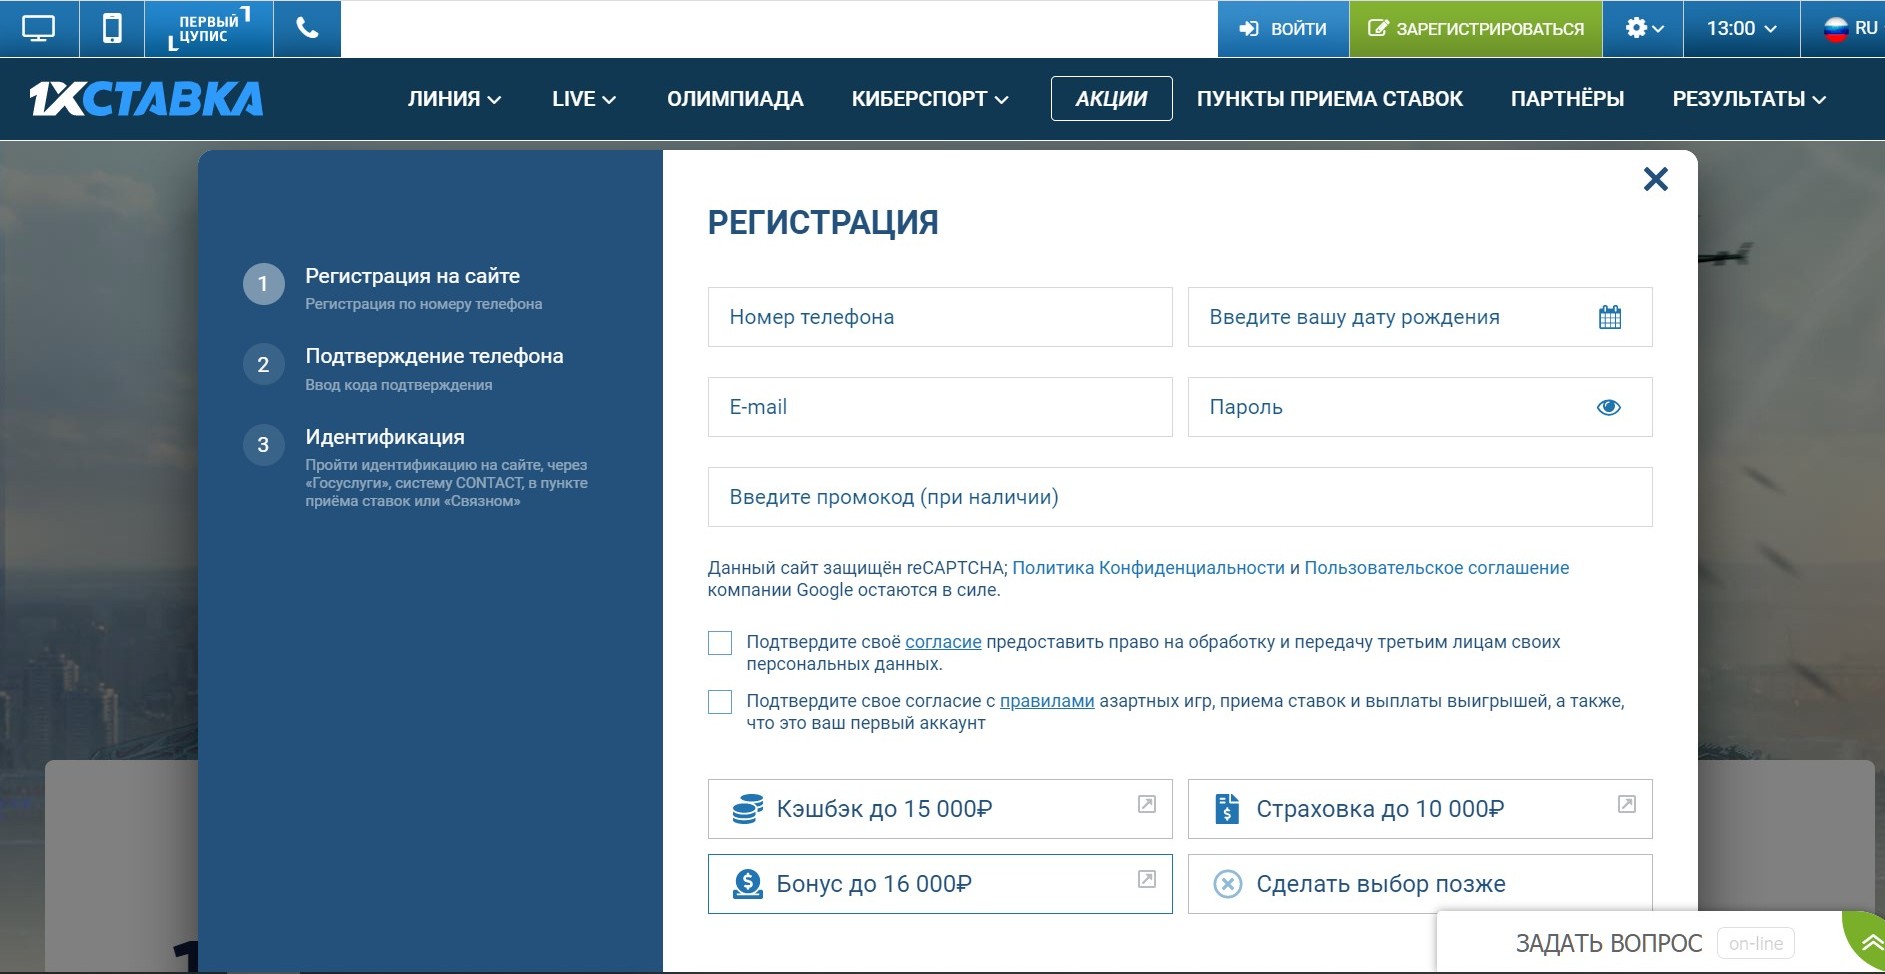The image size is (1885, 974).
Task: Open Бонус details external-link icon
Action: tap(1147, 879)
